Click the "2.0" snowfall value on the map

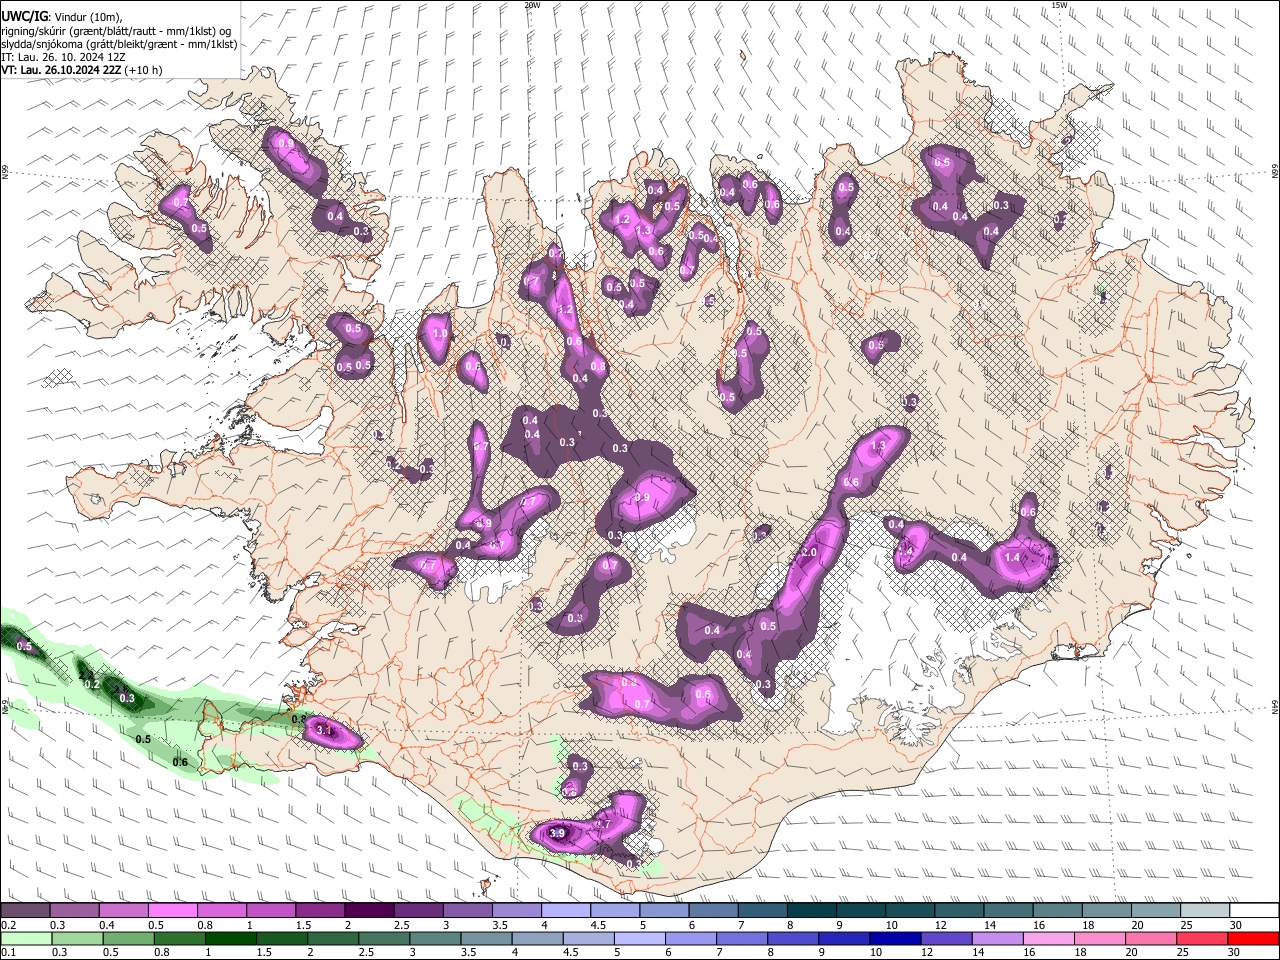(810, 553)
